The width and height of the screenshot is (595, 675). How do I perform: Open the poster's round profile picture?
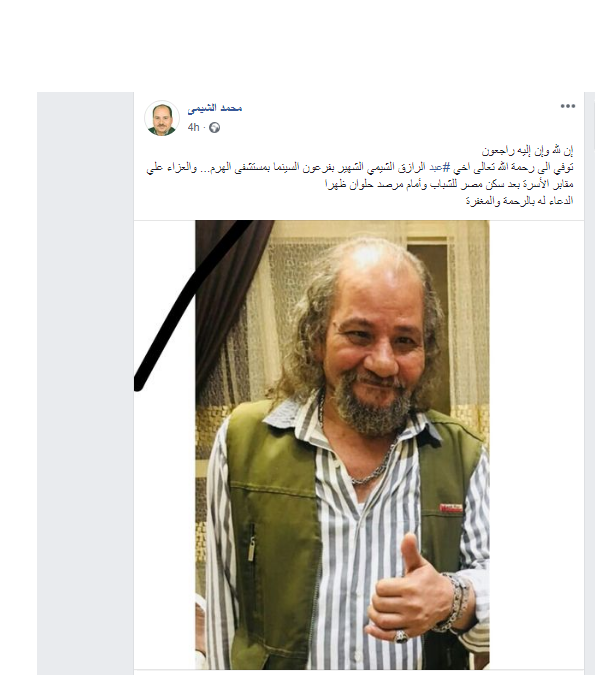click(x=162, y=118)
